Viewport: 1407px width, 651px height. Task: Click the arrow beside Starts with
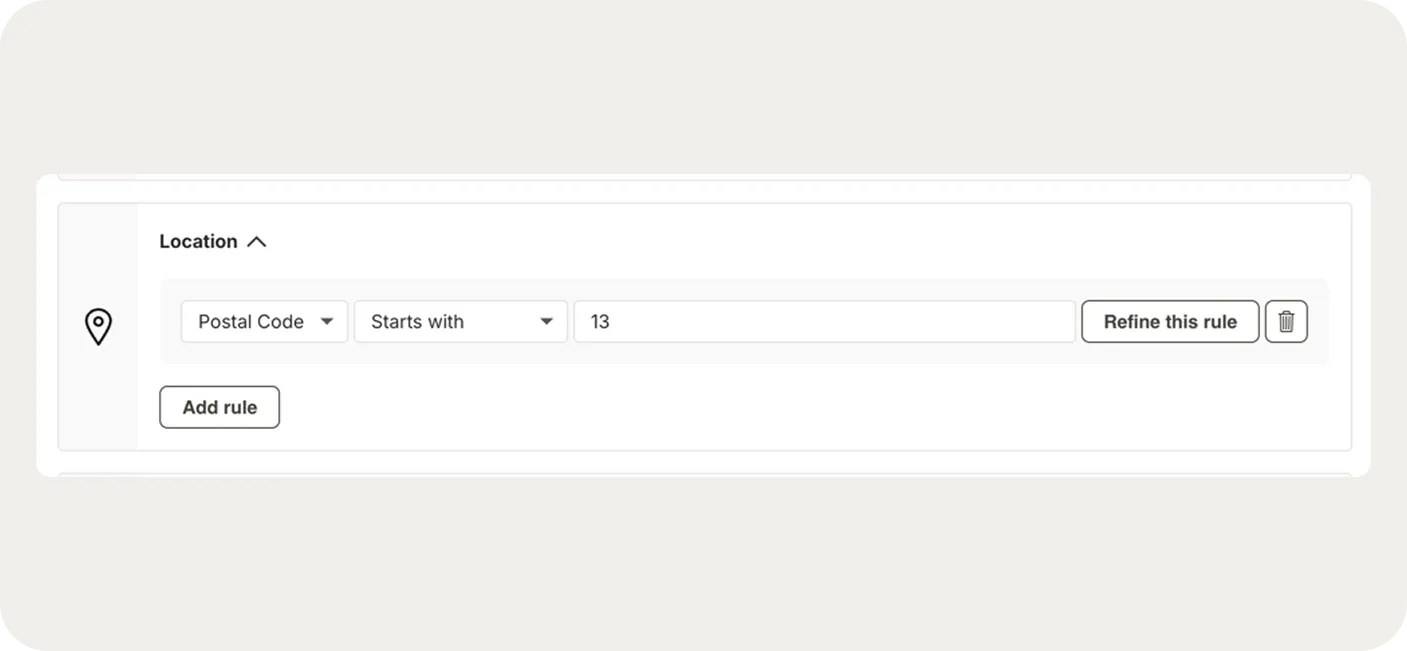(x=546, y=322)
